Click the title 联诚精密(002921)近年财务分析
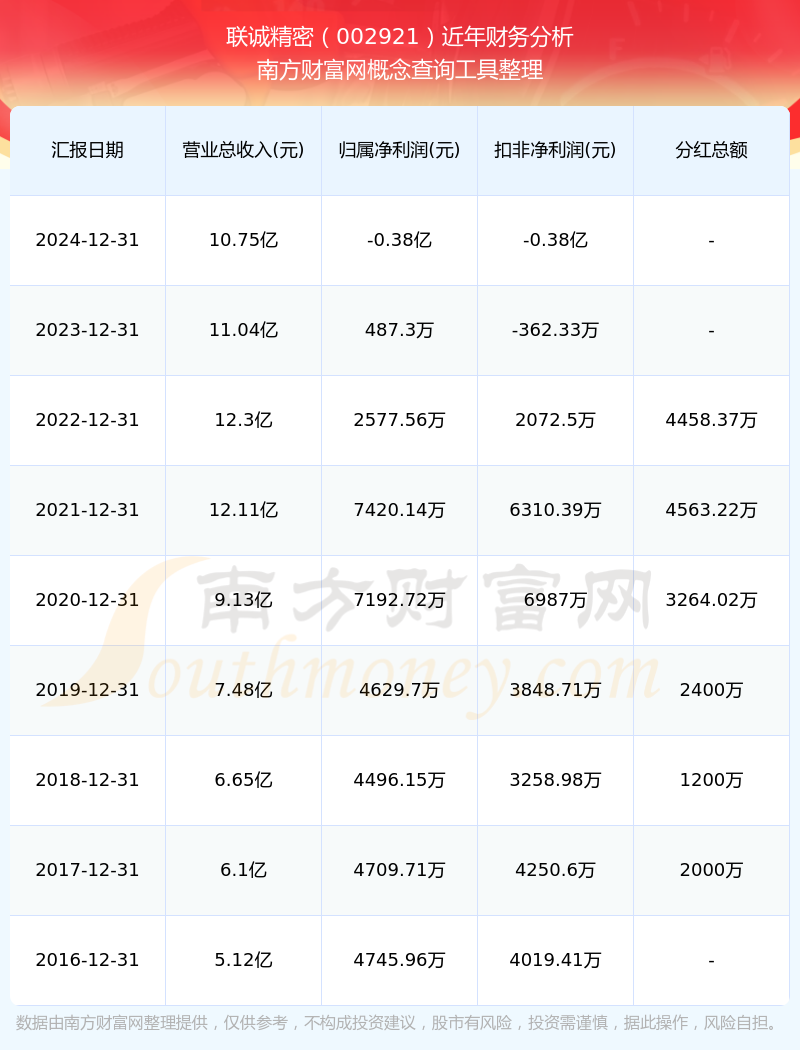This screenshot has width=800, height=1050. 400,37
